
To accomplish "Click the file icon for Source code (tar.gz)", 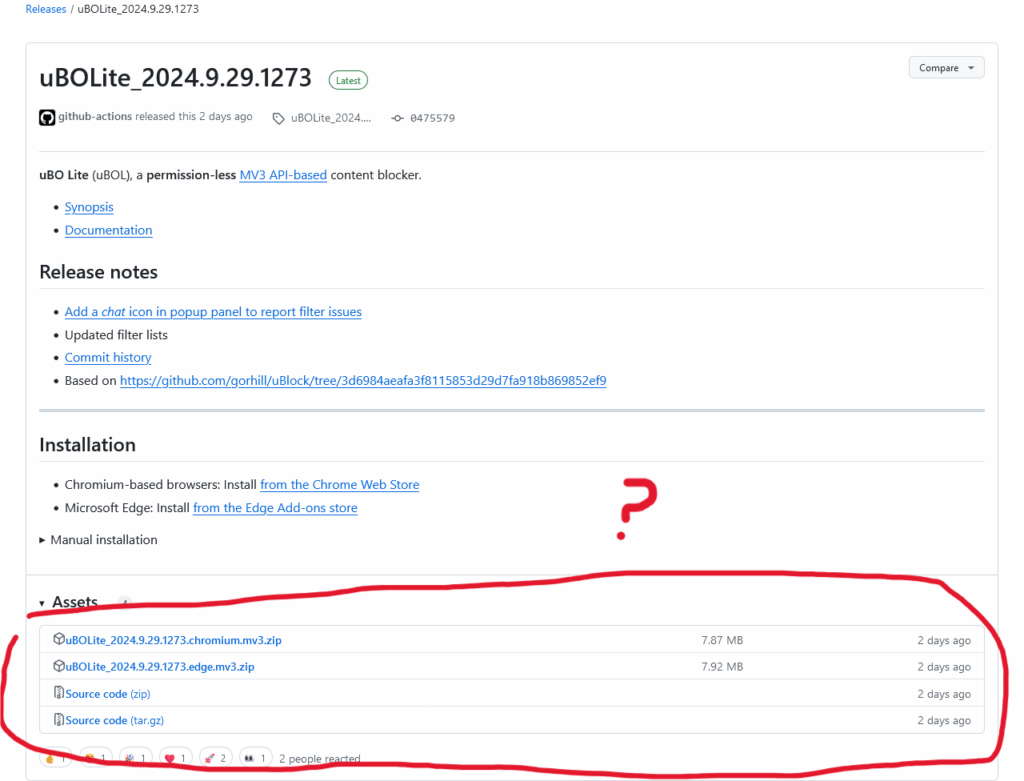I will (x=59, y=720).
